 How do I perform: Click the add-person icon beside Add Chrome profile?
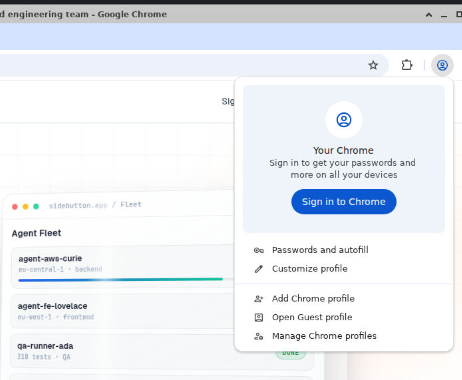(259, 299)
